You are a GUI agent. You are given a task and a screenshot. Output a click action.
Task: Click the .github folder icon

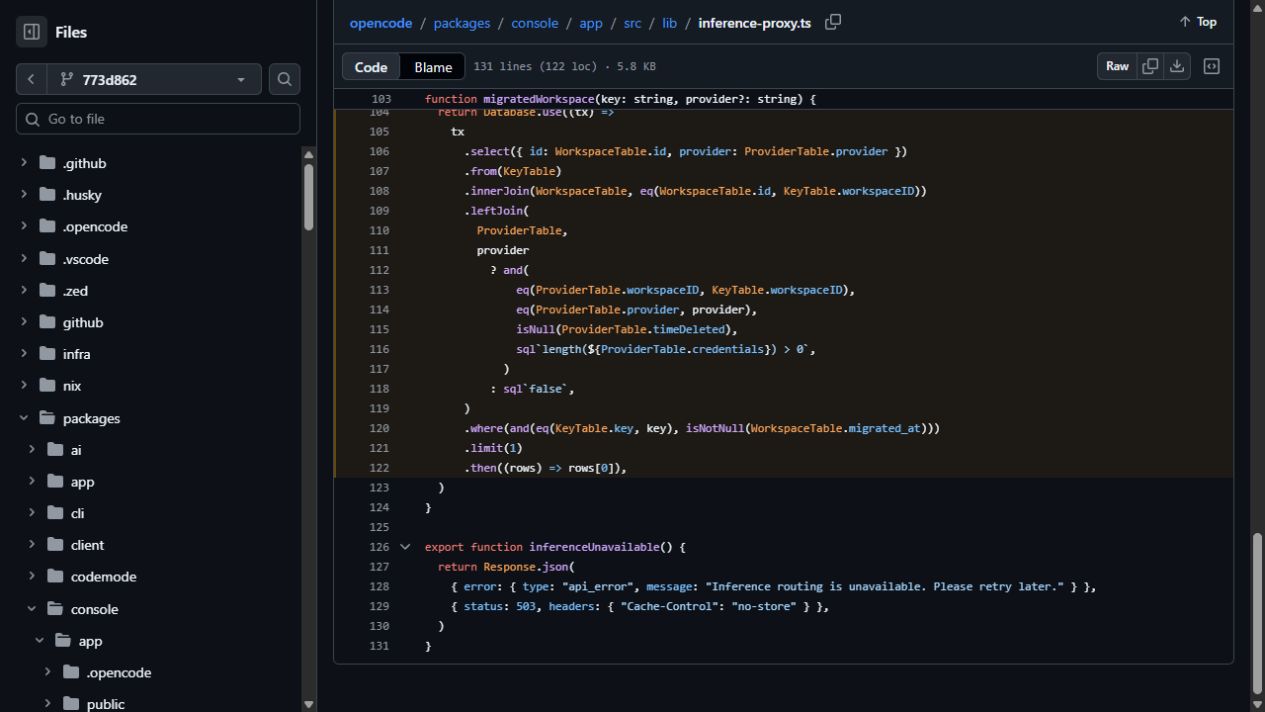click(47, 163)
